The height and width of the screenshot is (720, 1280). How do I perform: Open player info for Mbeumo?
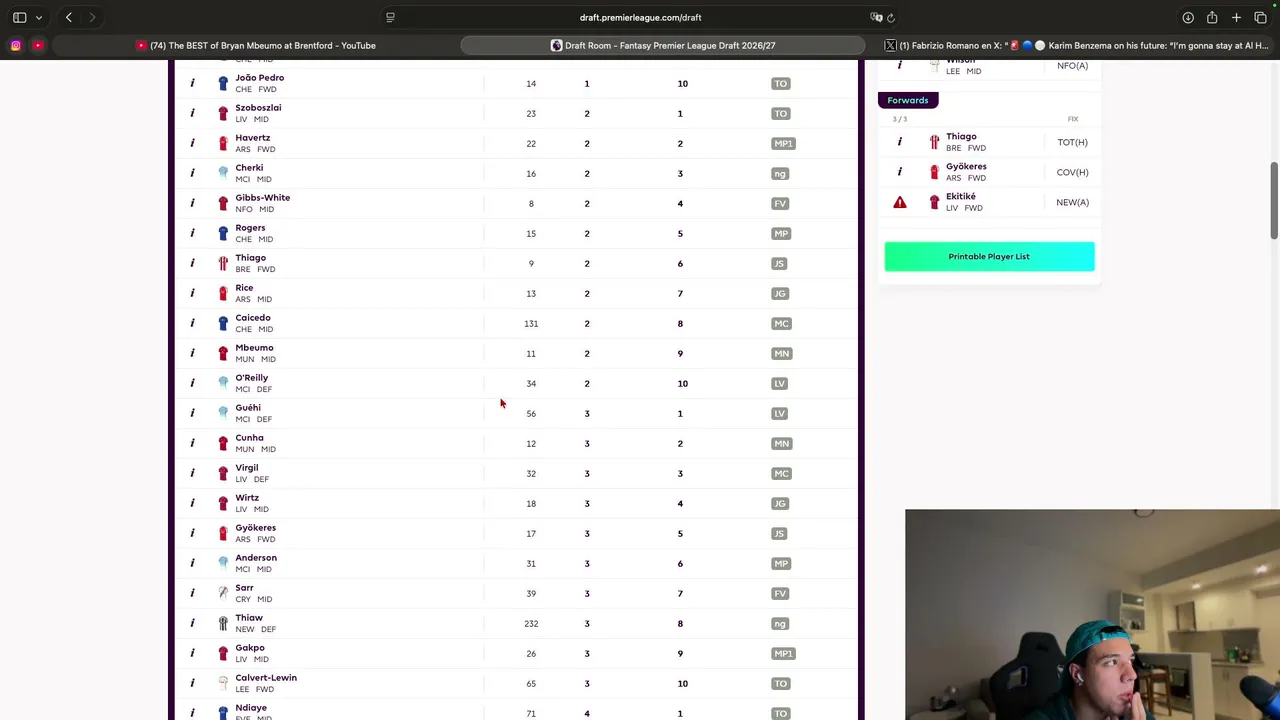192,353
